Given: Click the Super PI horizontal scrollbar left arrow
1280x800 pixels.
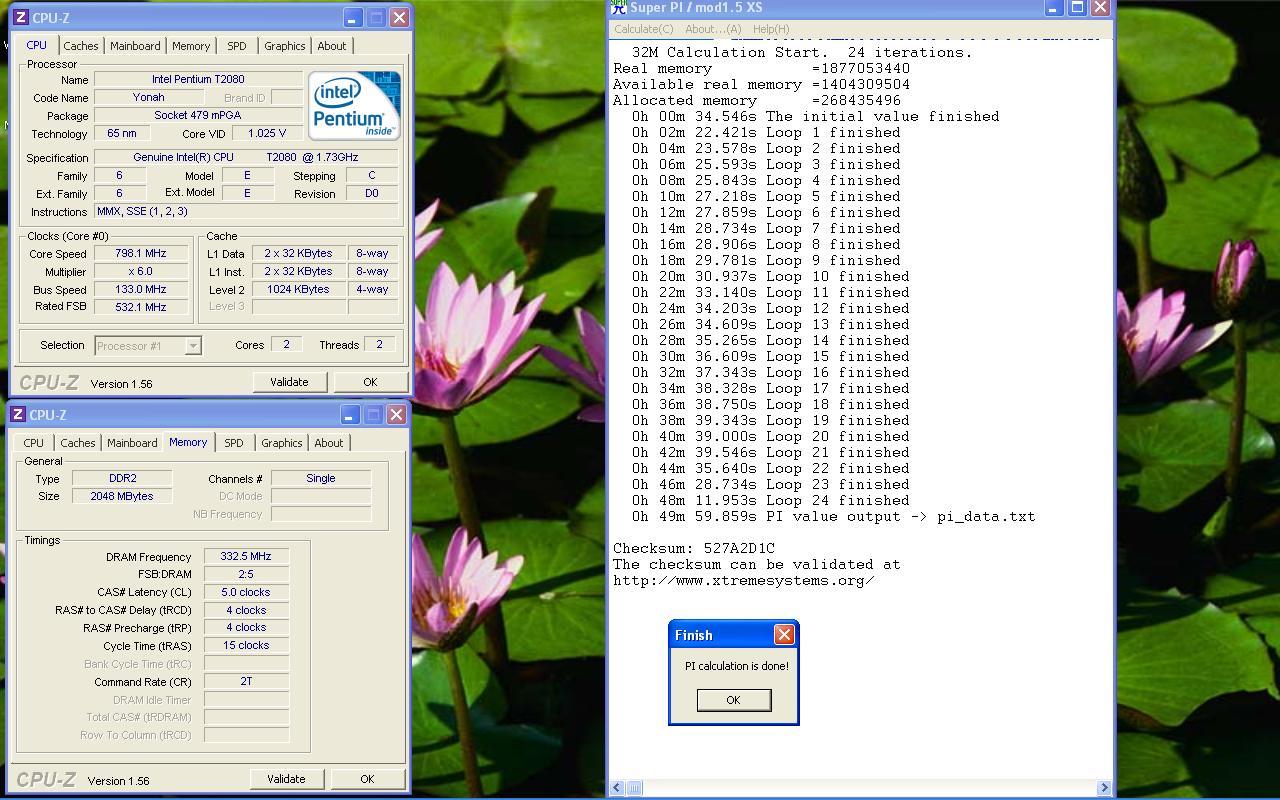Looking at the screenshot, I should click(x=616, y=788).
